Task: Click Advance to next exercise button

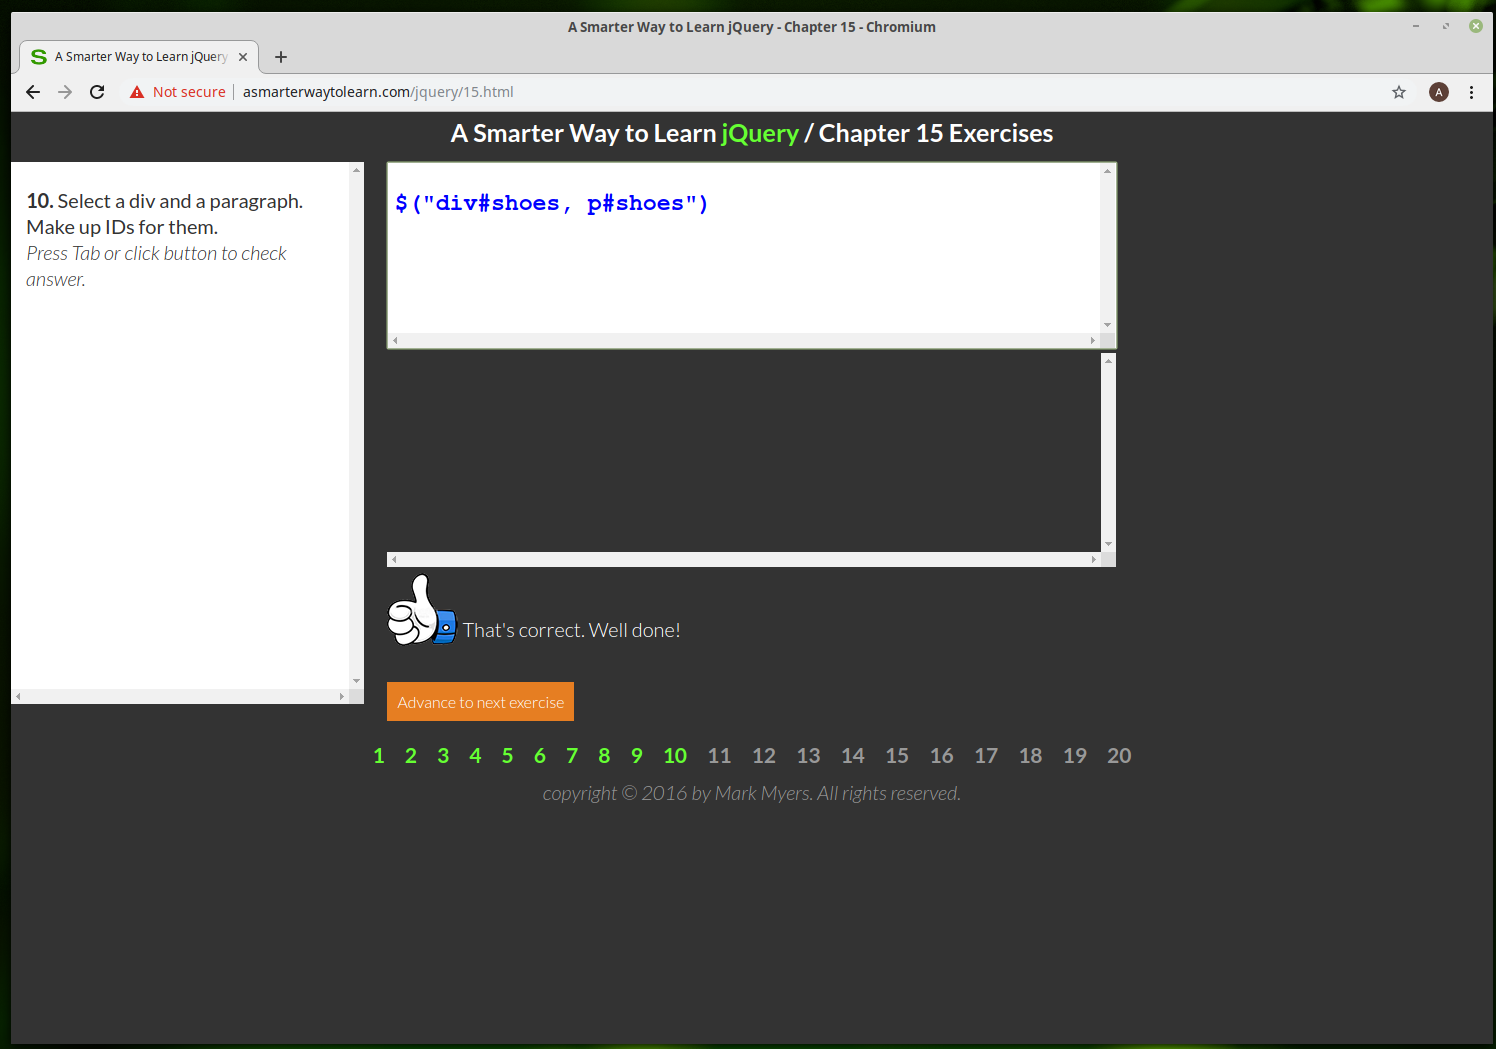Action: pos(480,702)
